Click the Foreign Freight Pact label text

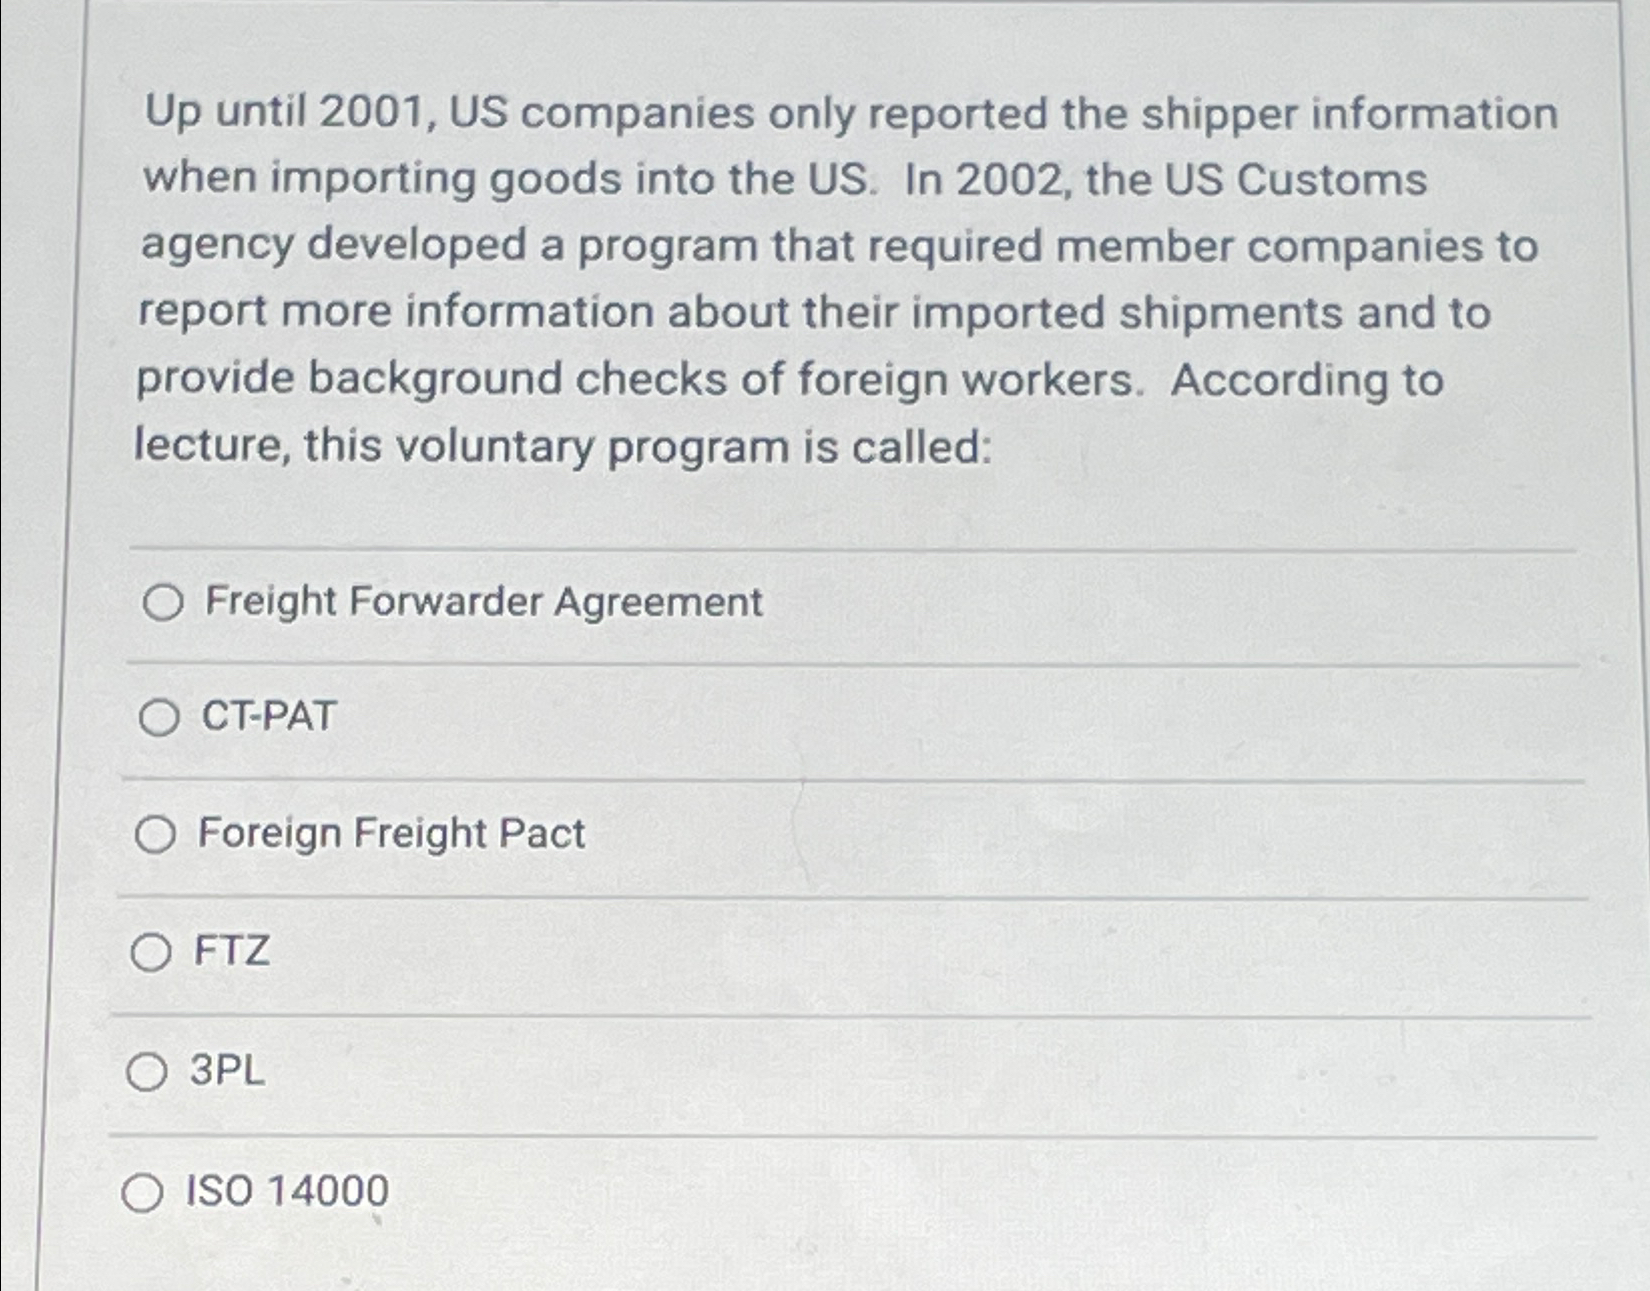click(x=390, y=834)
